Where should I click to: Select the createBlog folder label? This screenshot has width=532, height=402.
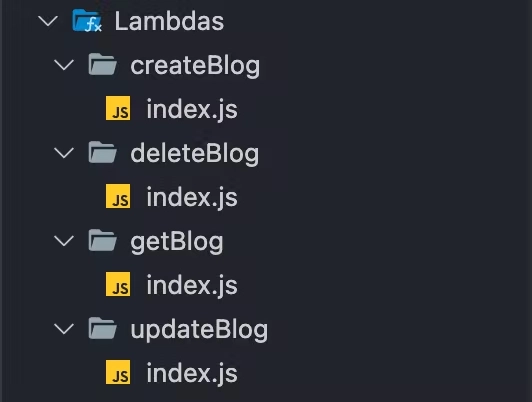[195, 66]
